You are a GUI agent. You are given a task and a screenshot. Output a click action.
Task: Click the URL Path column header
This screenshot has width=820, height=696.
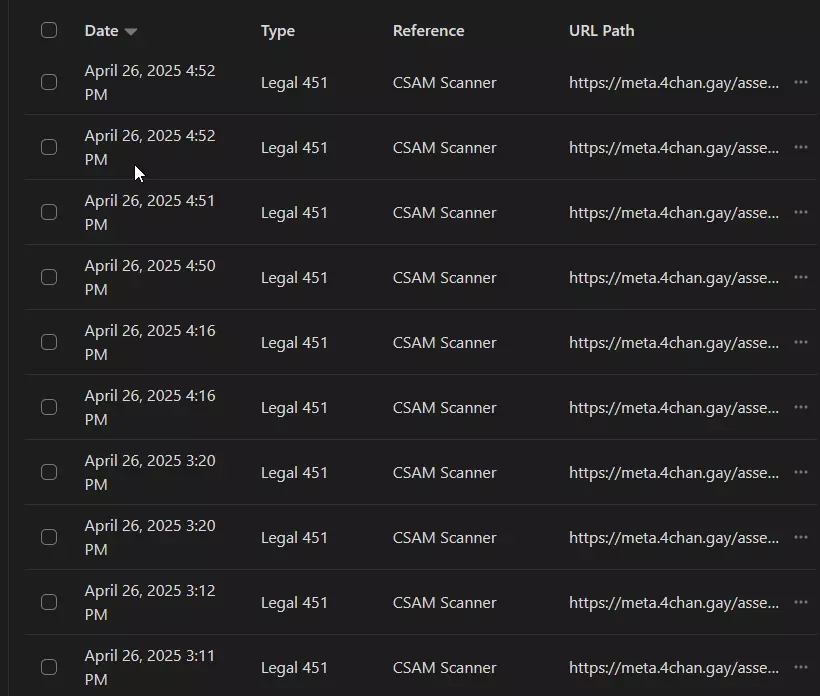[601, 31]
